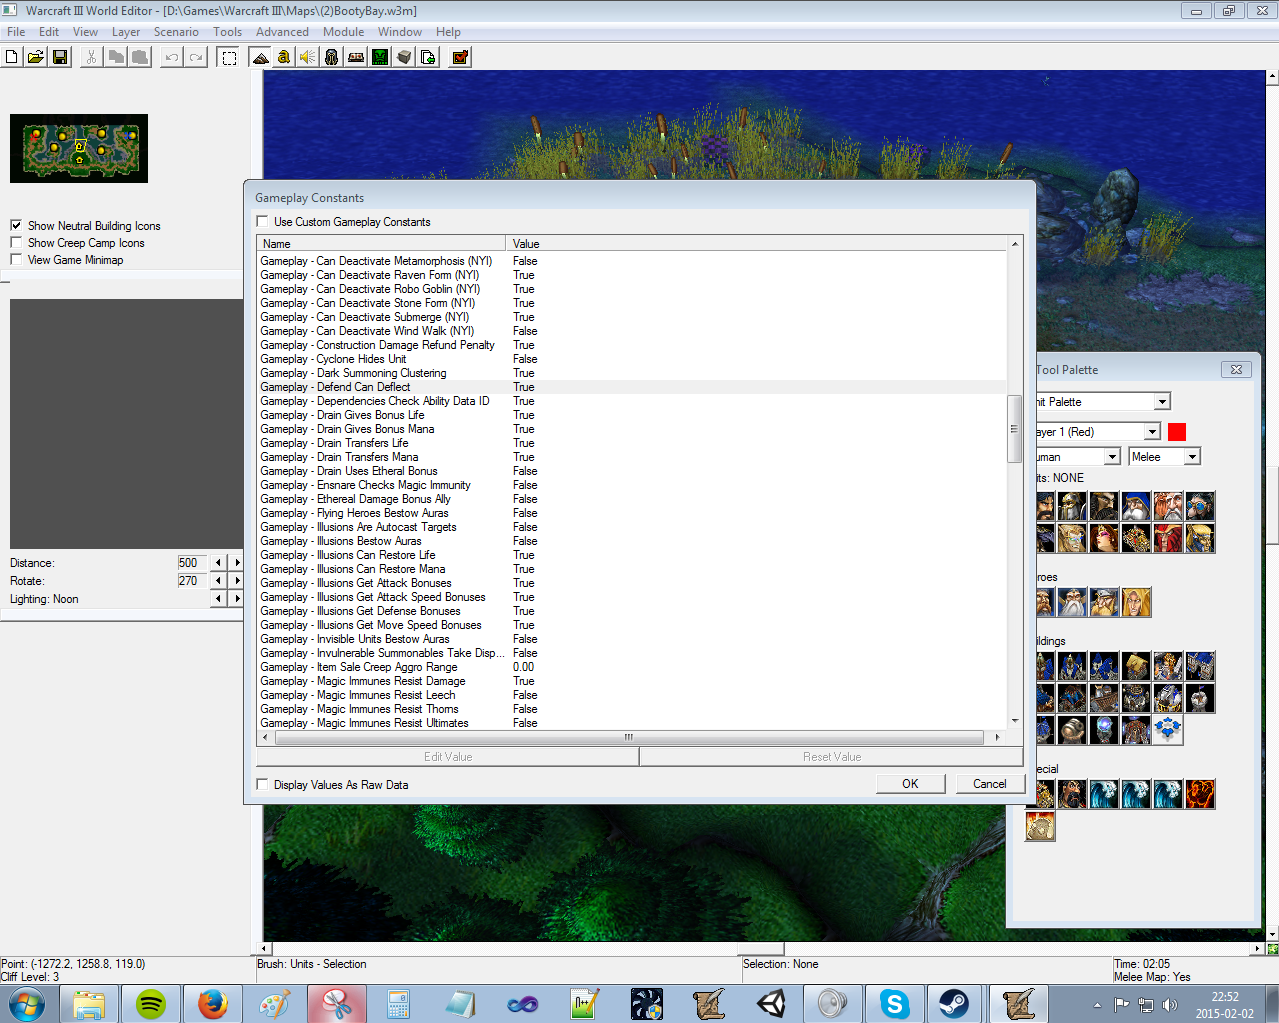Viewport: 1279px width, 1023px height.
Task: Open a map with the folder icon
Action: (x=36, y=57)
